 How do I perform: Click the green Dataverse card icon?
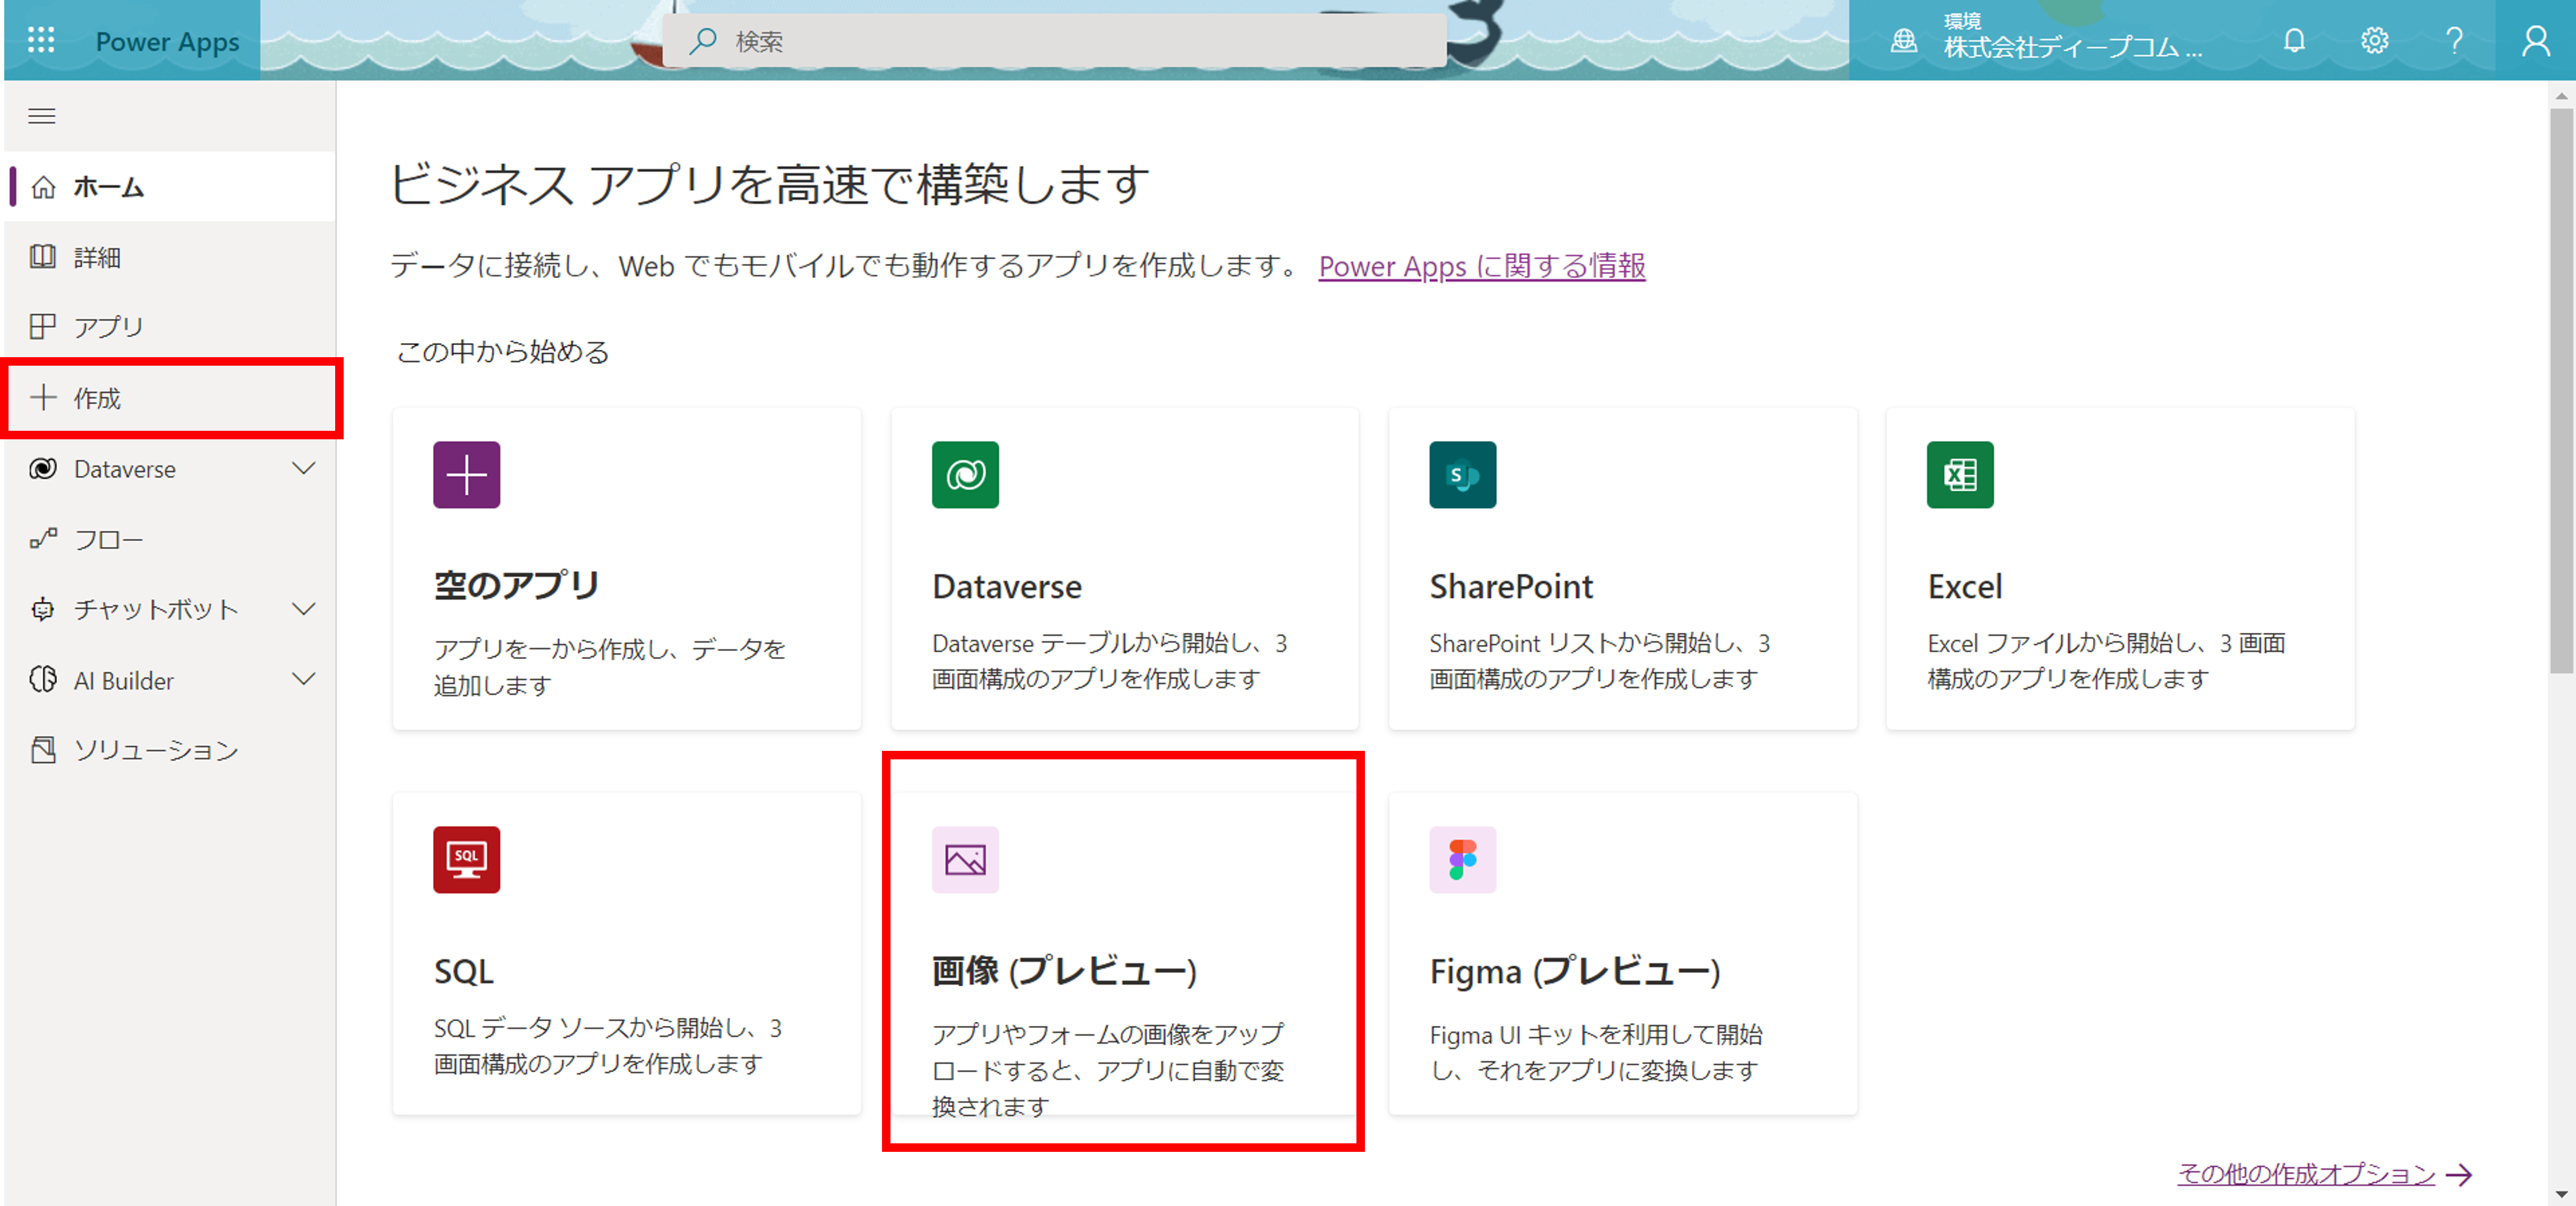(x=965, y=475)
